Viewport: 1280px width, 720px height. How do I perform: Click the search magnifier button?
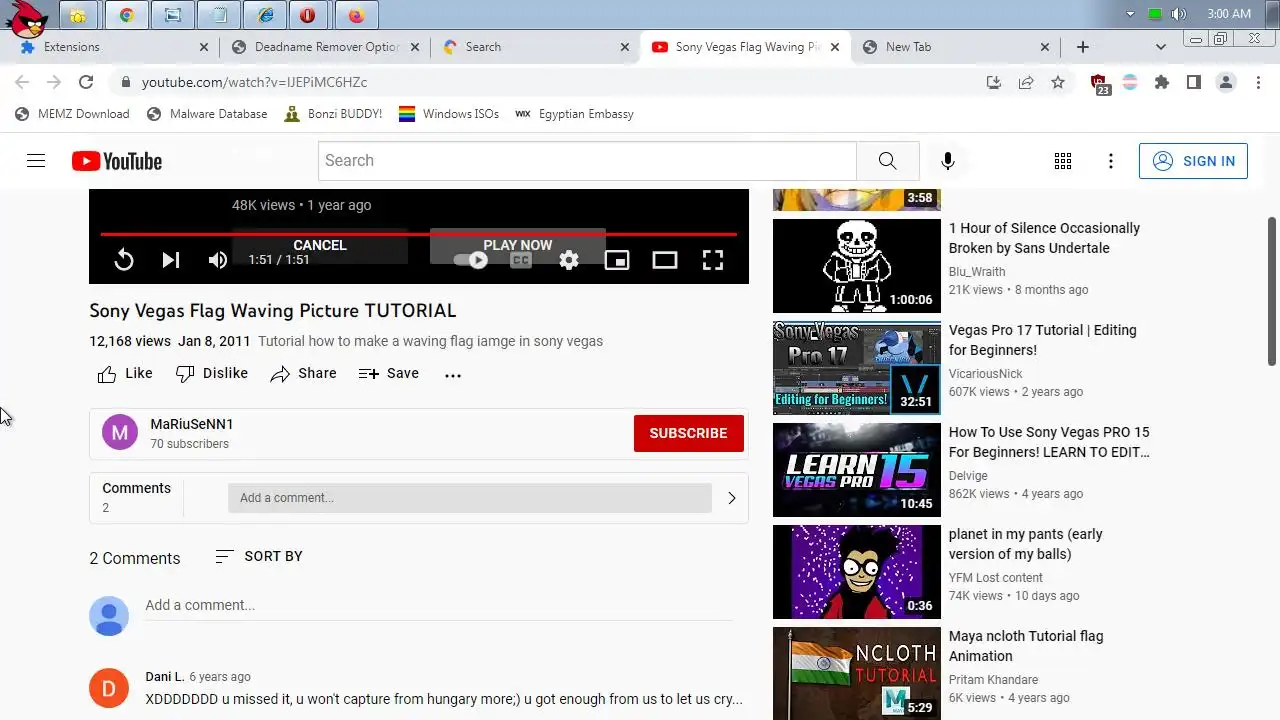887,161
